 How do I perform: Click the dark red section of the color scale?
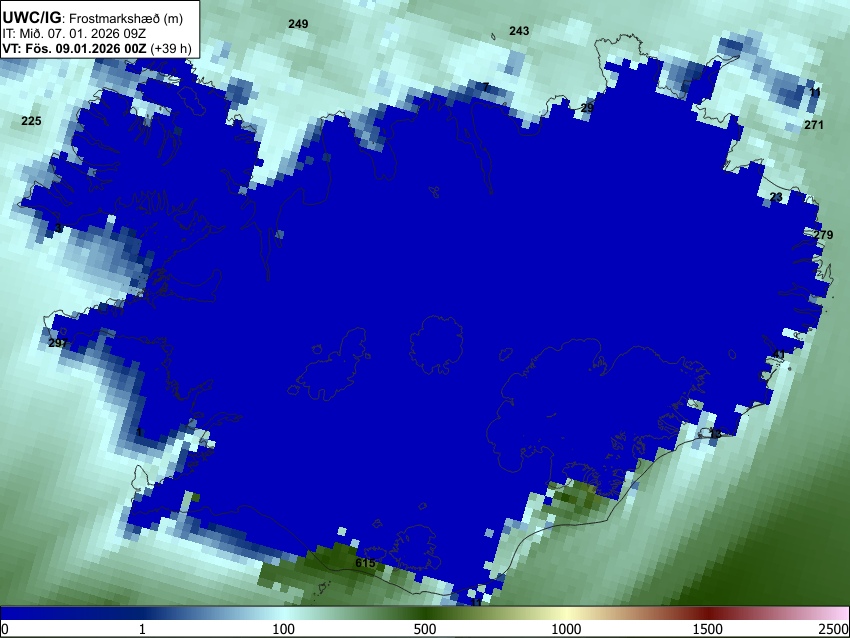708,613
